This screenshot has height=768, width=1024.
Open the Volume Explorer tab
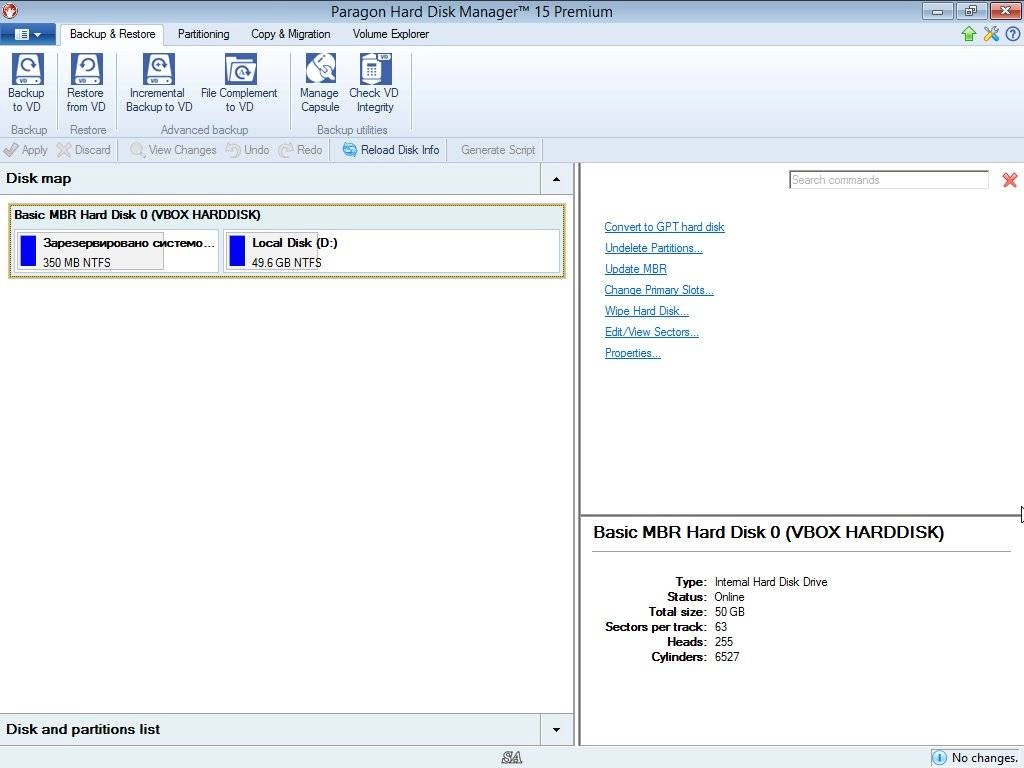click(391, 34)
